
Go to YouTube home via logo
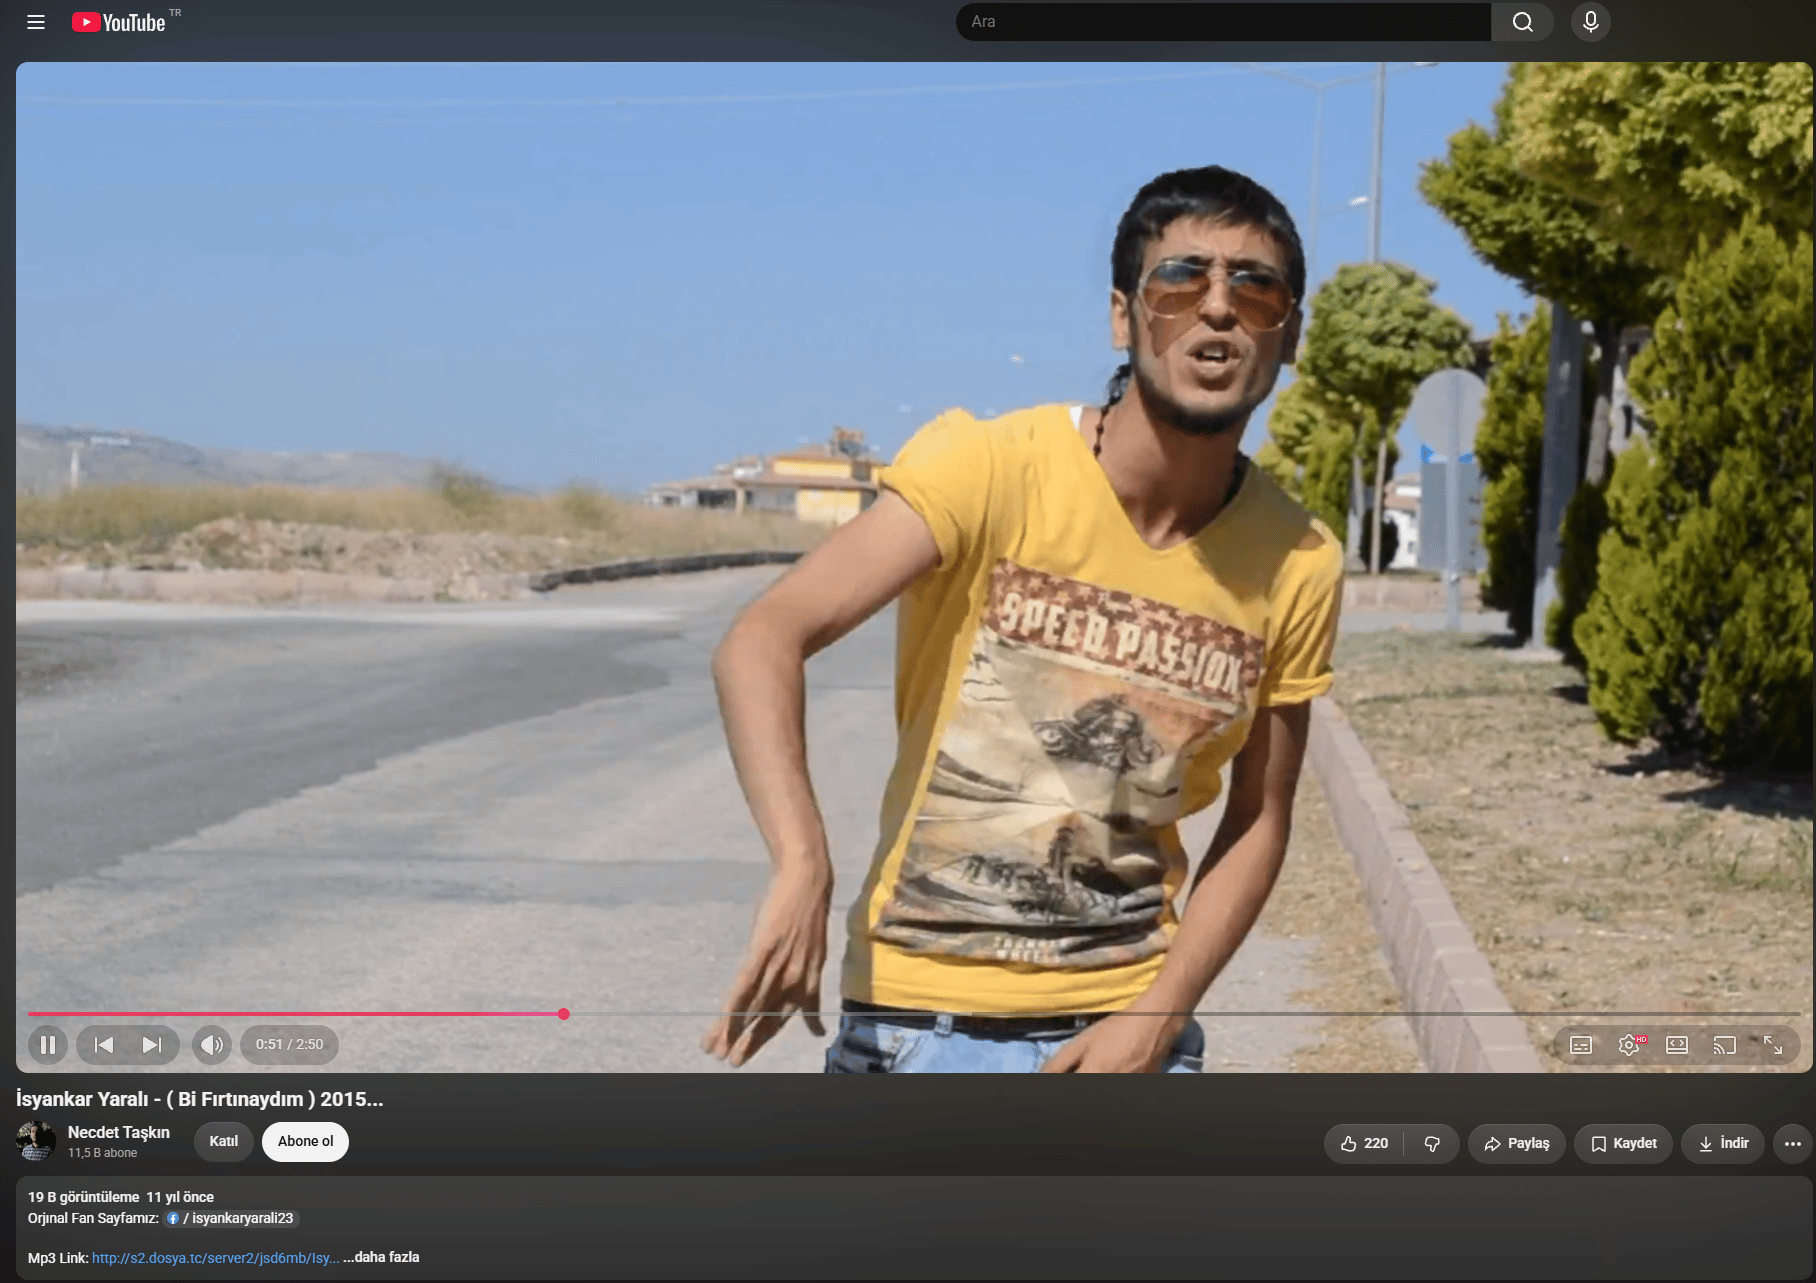point(119,22)
